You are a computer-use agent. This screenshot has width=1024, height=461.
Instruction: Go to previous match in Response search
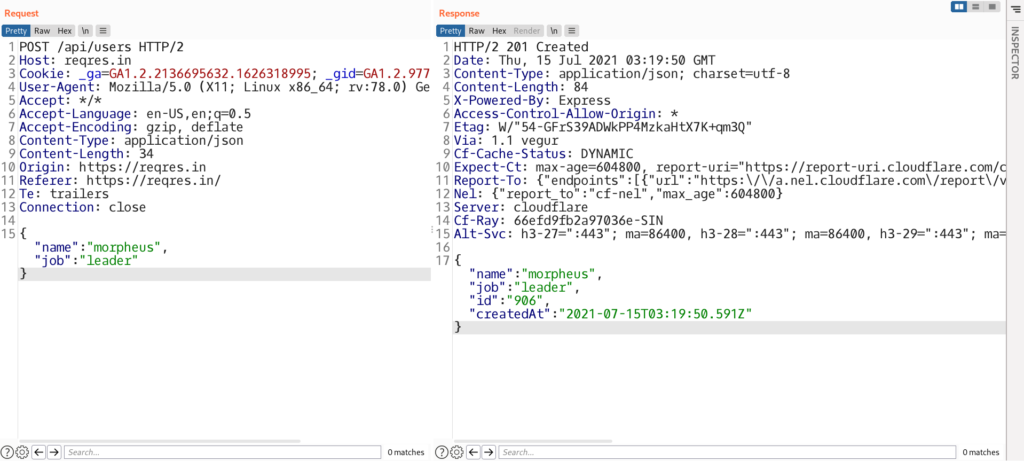click(x=474, y=452)
